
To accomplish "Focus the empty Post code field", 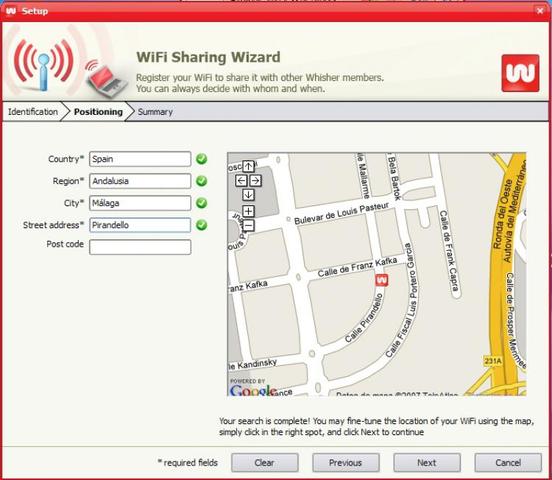I will (x=140, y=247).
